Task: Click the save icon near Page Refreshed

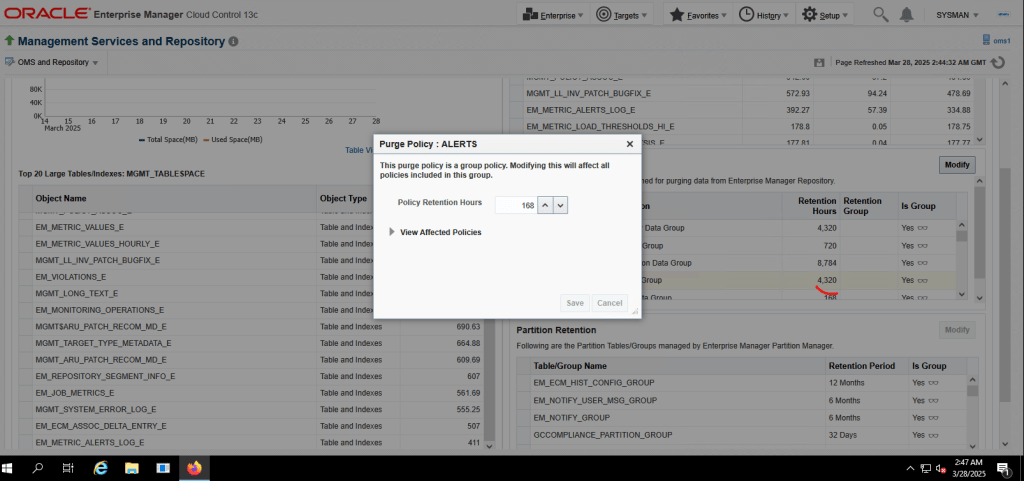Action: (x=819, y=62)
